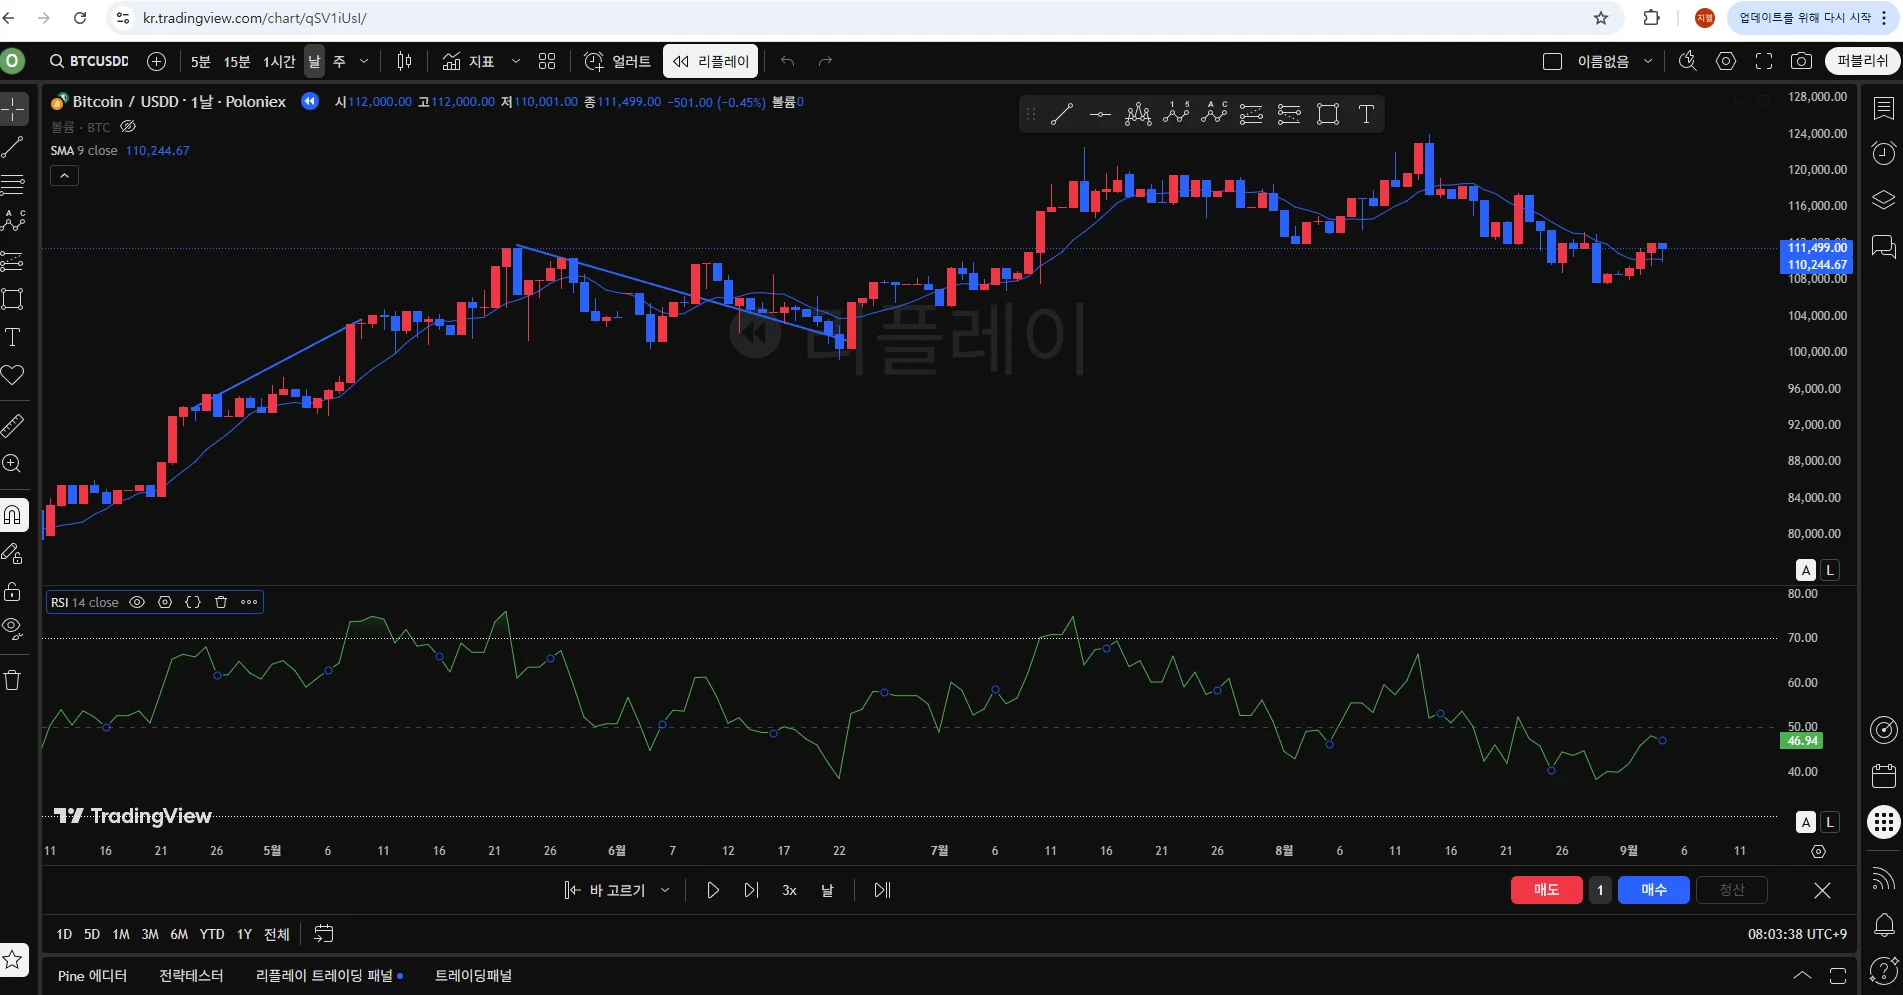Image resolution: width=1903 pixels, height=995 pixels.
Task: Select the text annotation tool in sidebar
Action: [13, 337]
